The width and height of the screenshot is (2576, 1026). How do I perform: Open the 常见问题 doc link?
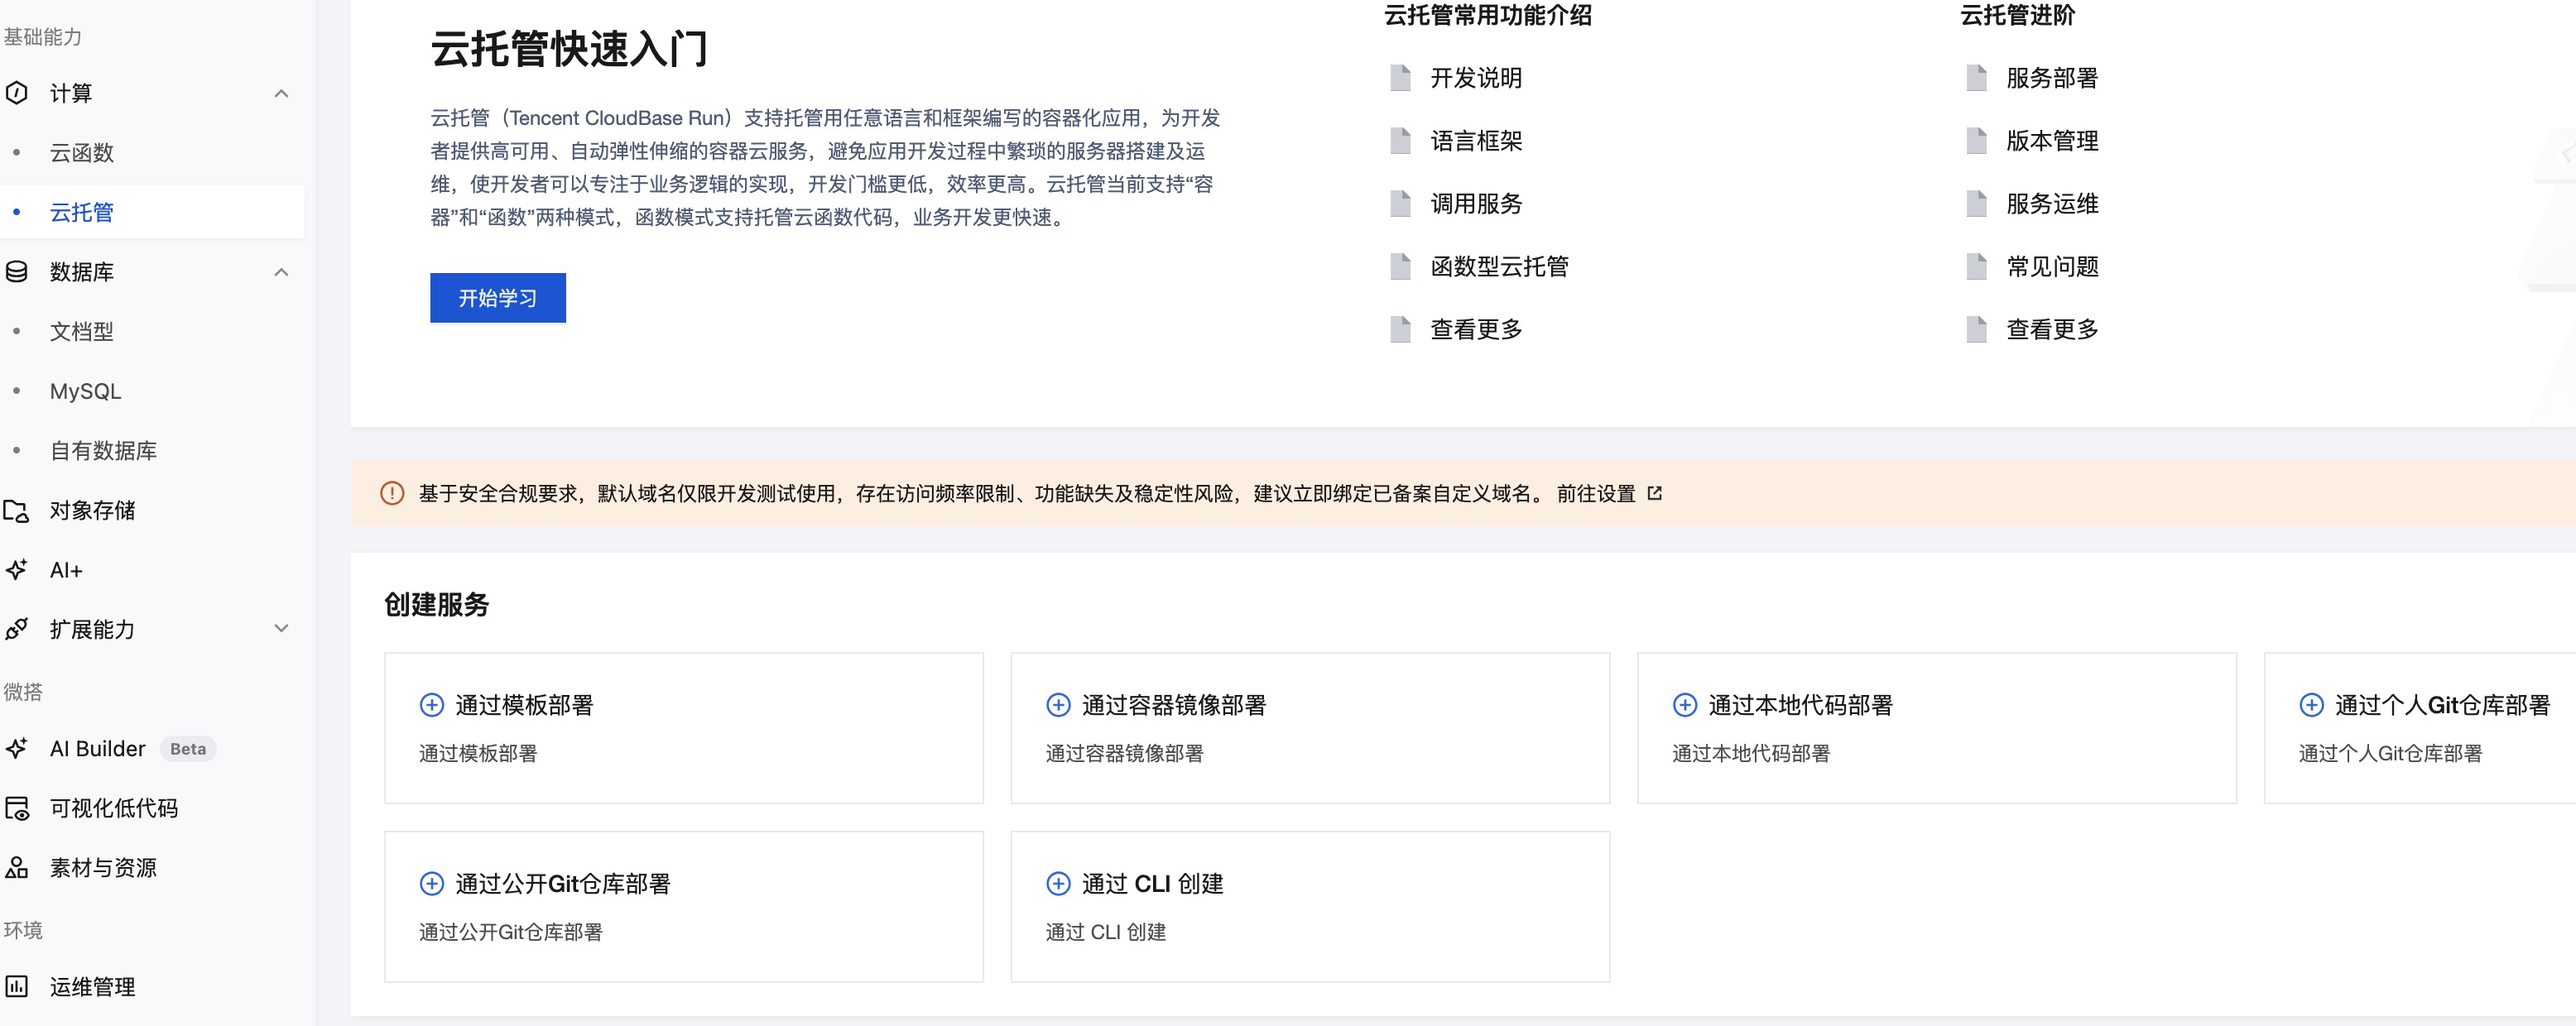2052,267
